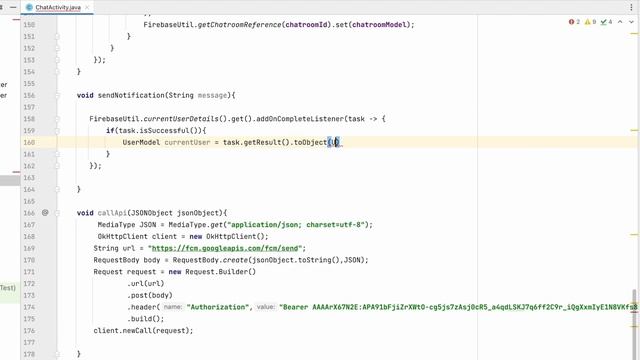
Task: Close the ChatActivity.java tab
Action: tap(87, 7)
